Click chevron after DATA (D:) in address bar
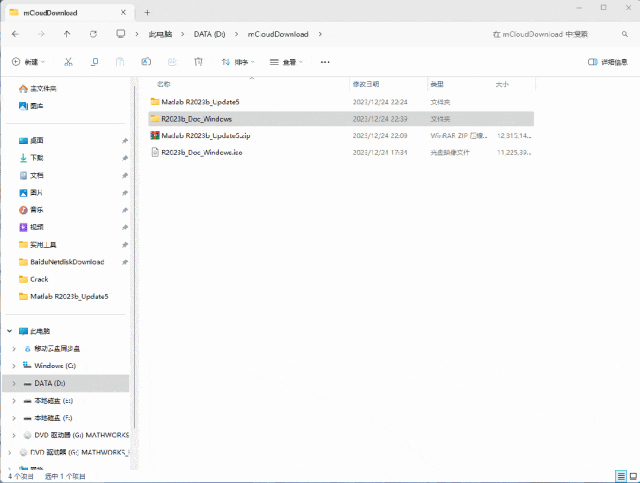 click(x=236, y=34)
